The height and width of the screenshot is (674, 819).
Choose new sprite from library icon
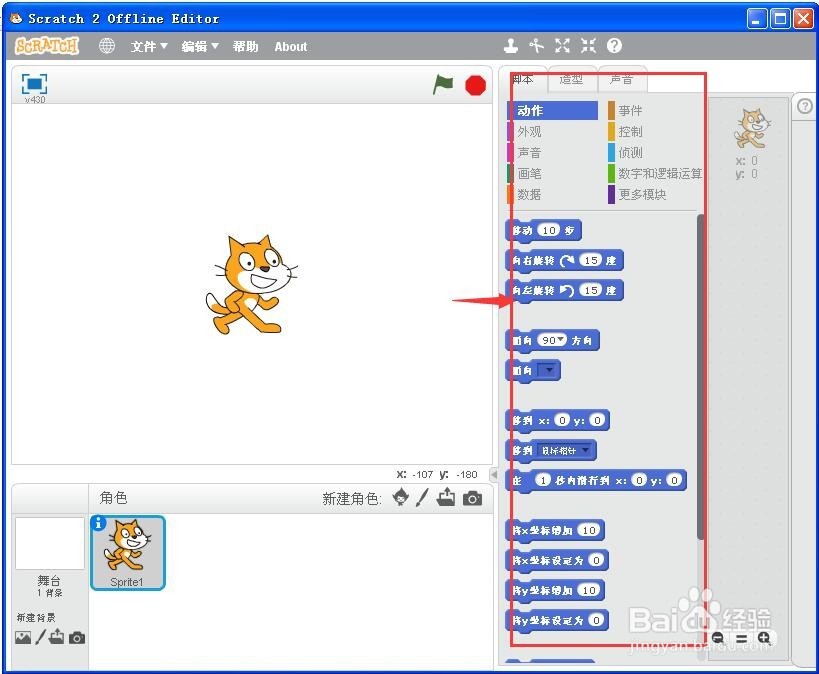pyautogui.click(x=401, y=497)
